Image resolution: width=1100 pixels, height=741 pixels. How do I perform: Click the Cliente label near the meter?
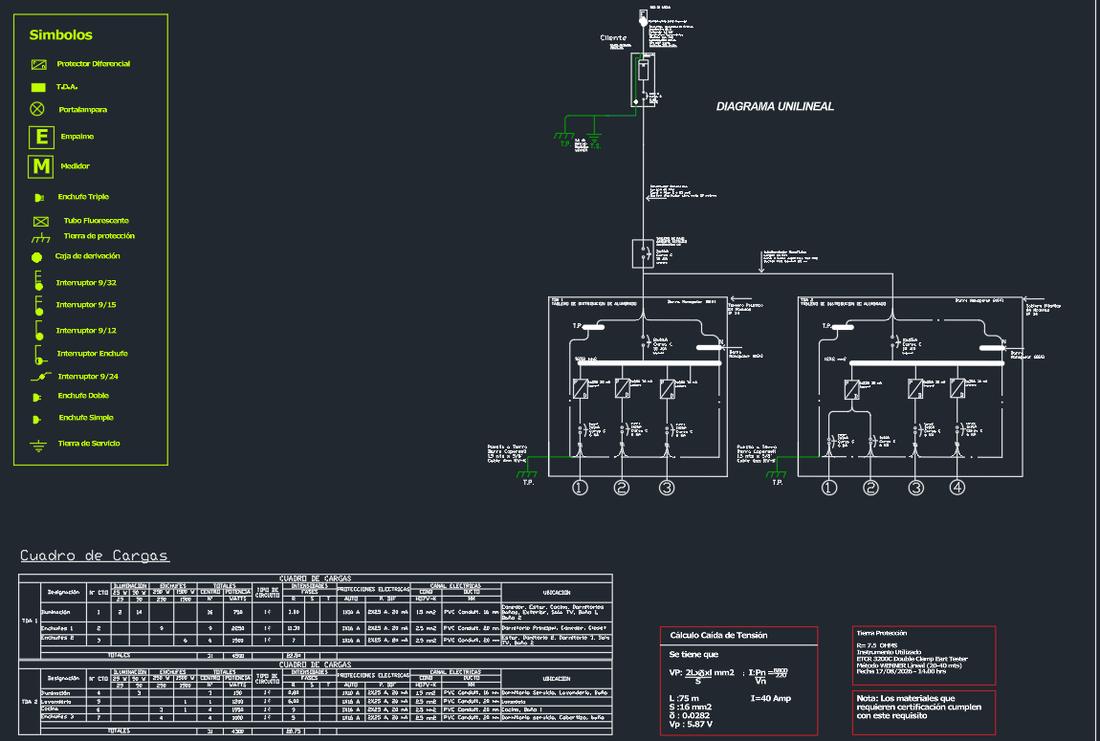613,38
